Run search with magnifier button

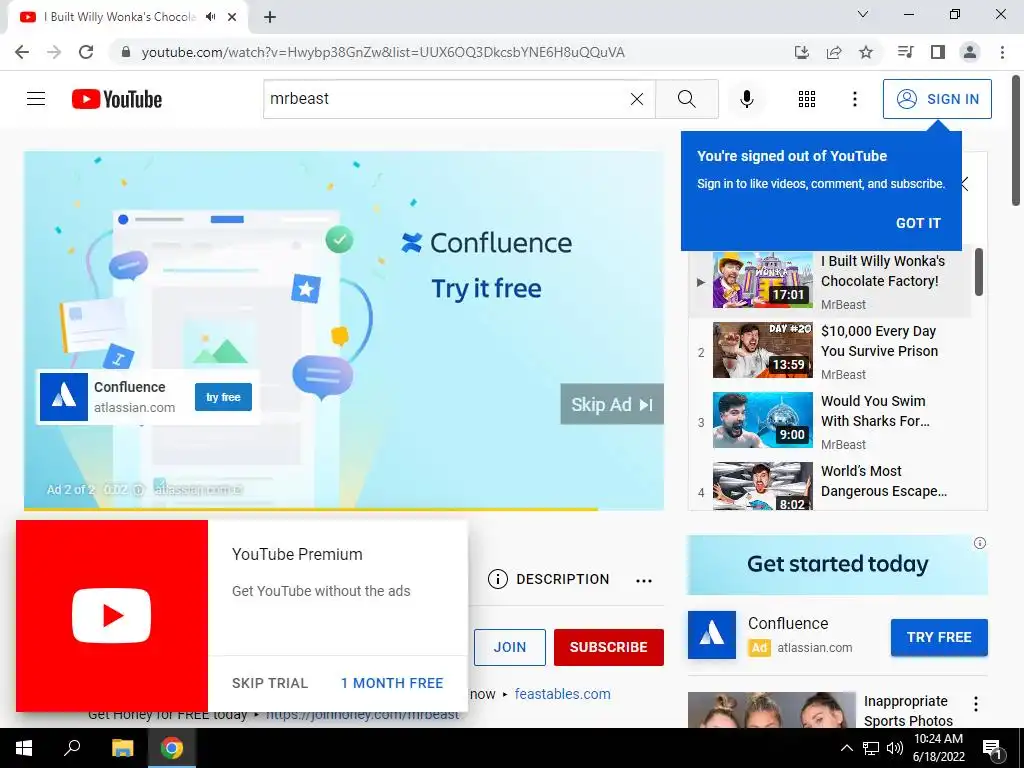(x=686, y=99)
